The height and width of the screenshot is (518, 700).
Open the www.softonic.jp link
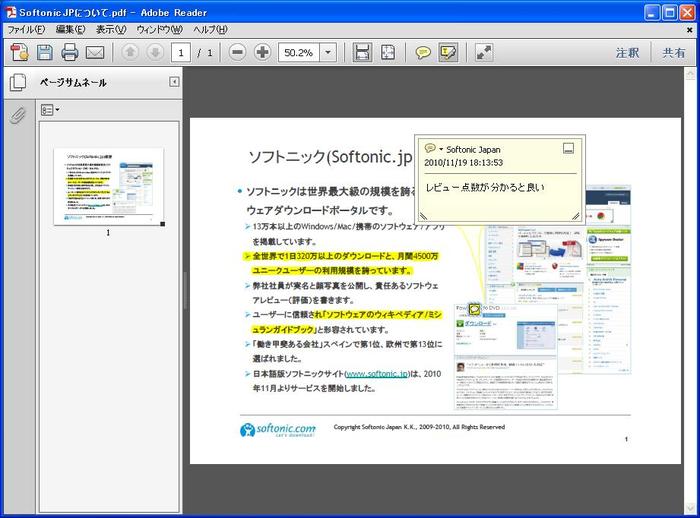point(377,374)
